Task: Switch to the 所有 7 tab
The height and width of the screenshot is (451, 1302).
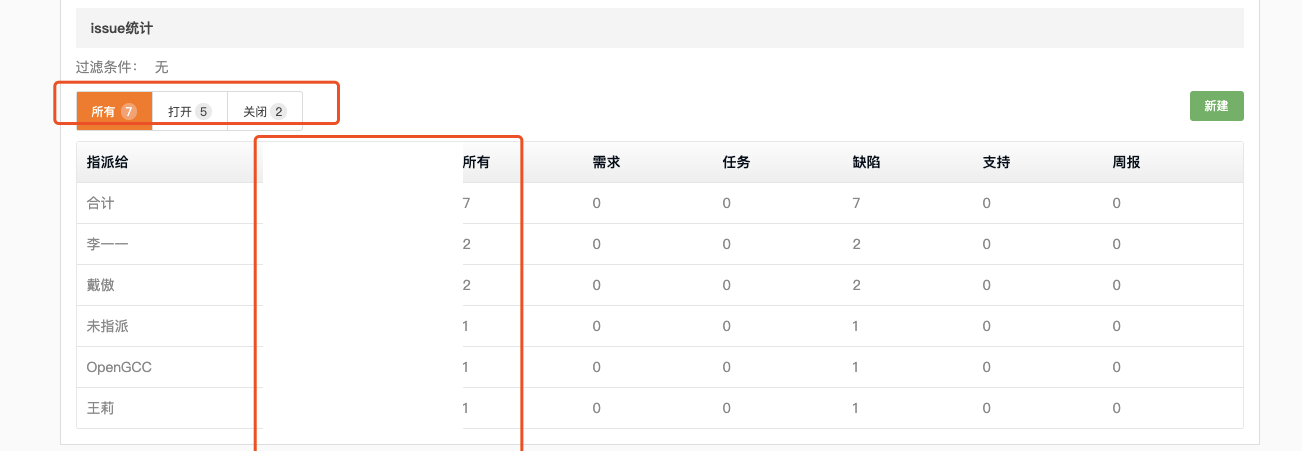Action: pos(114,111)
